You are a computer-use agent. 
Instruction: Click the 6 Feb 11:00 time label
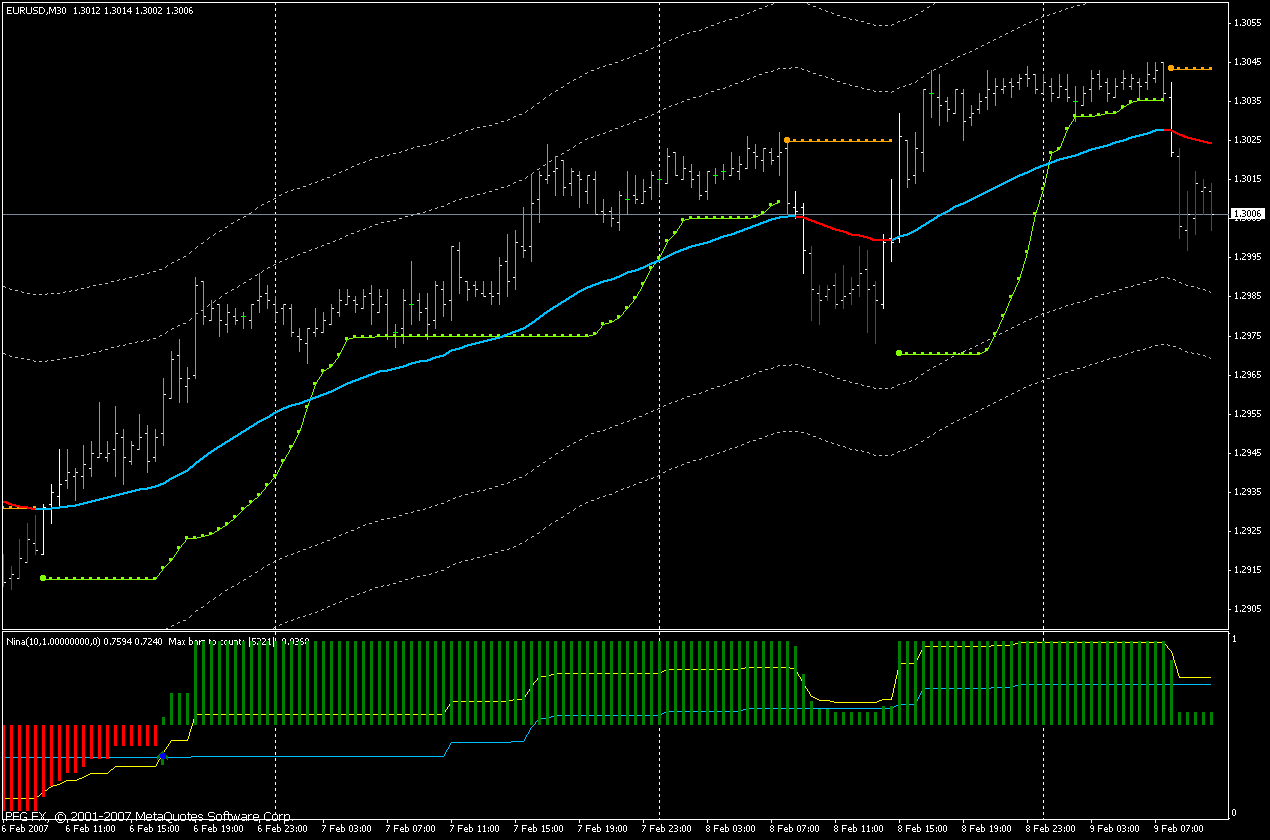click(x=90, y=829)
